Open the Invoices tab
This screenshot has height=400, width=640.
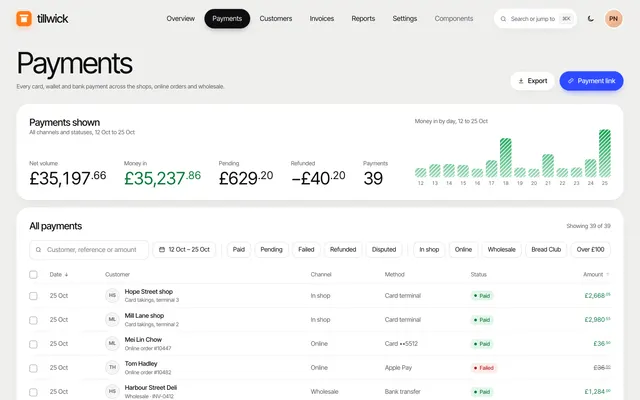coord(322,19)
